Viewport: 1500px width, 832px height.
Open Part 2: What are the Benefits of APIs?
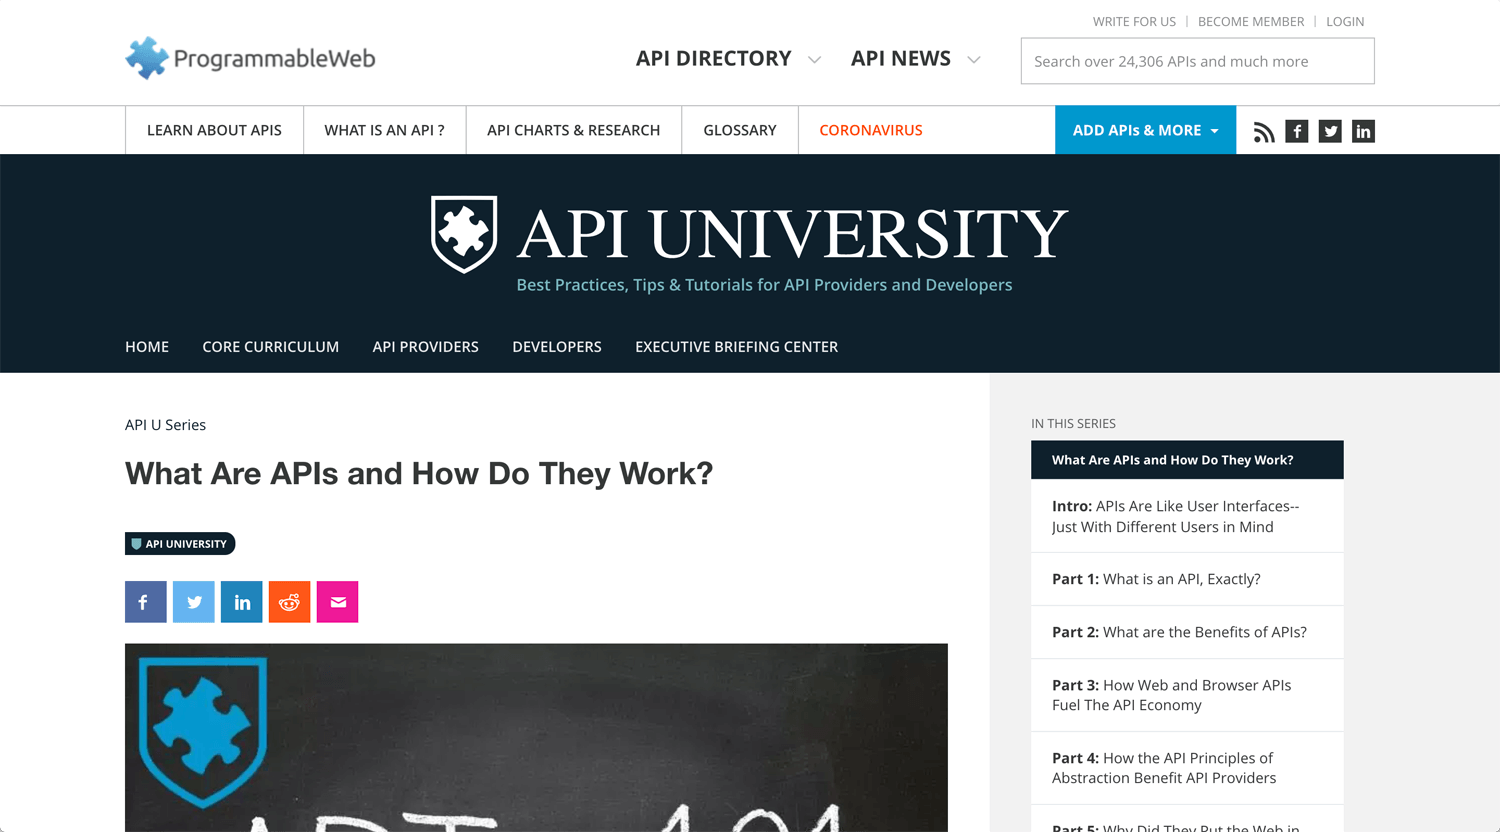(x=1187, y=632)
